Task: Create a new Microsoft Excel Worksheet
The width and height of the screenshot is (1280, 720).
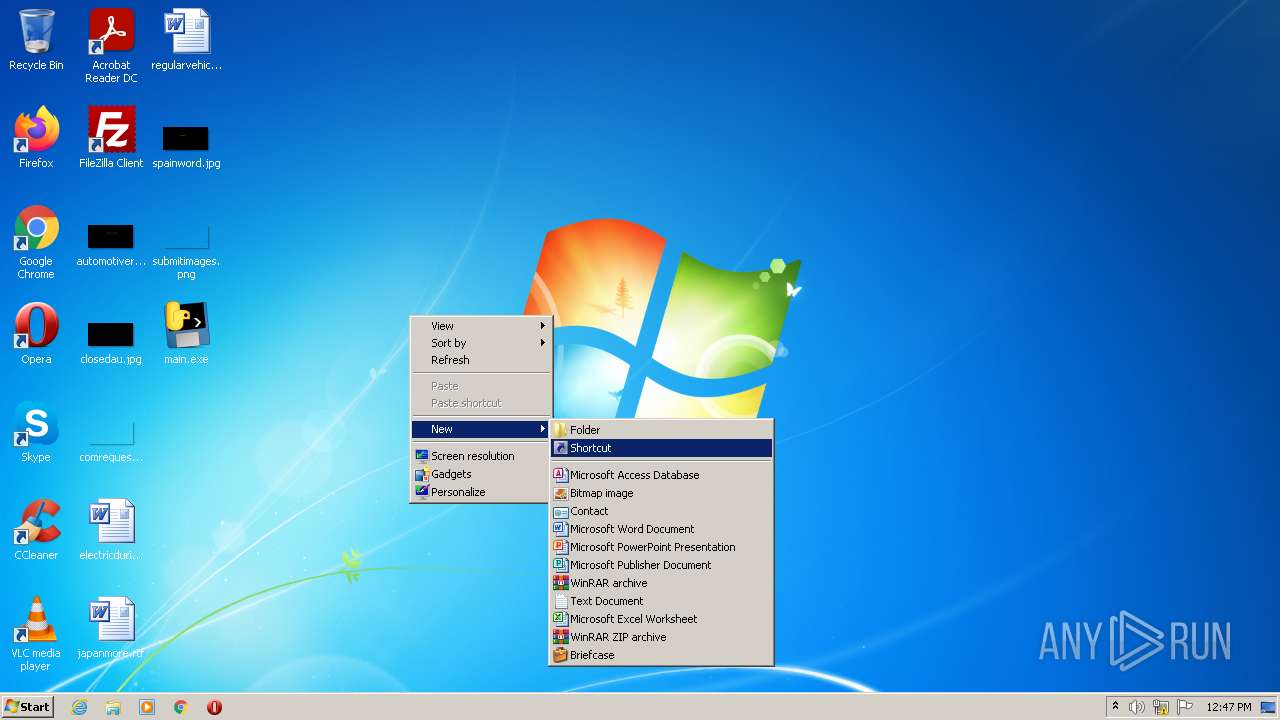Action: (x=661, y=619)
